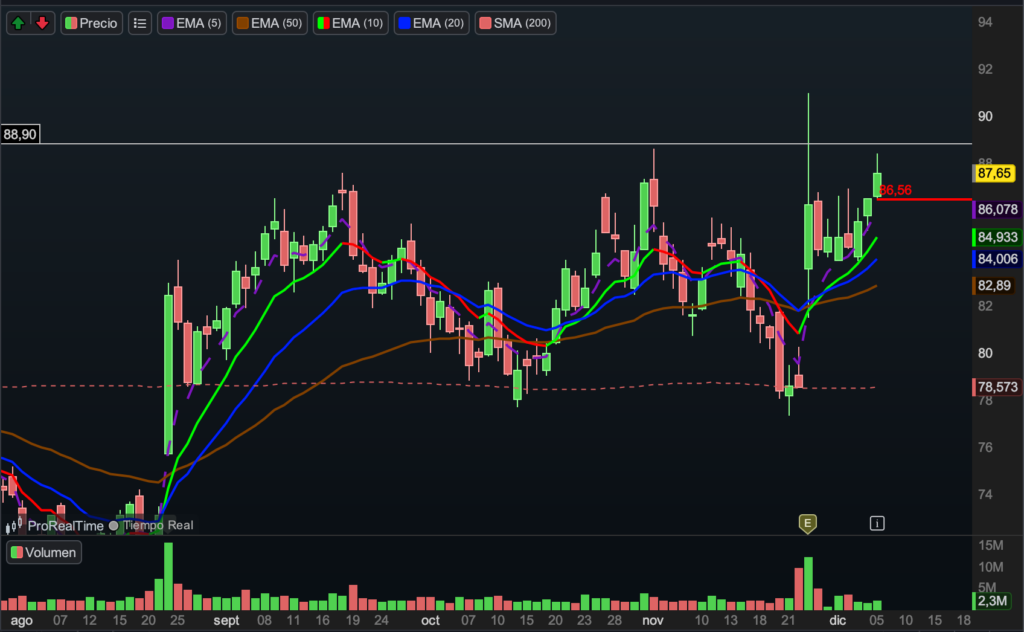Click the EMA (20) blue color swatch

pyautogui.click(x=403, y=22)
